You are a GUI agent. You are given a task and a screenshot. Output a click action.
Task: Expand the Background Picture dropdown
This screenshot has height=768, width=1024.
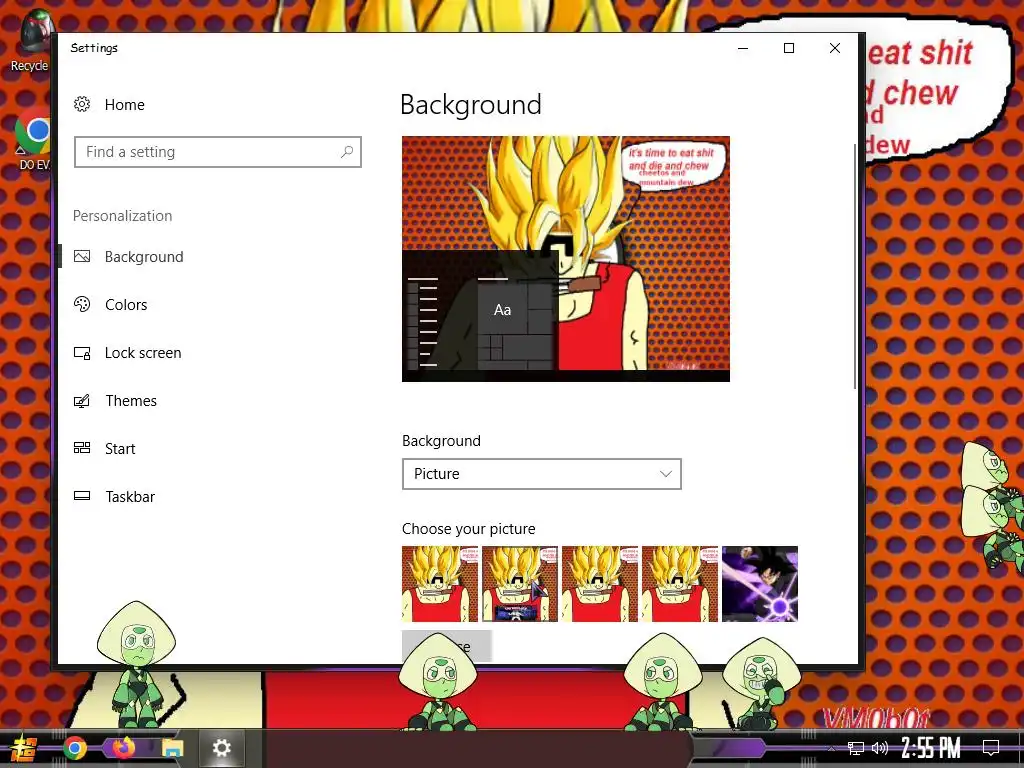(541, 474)
